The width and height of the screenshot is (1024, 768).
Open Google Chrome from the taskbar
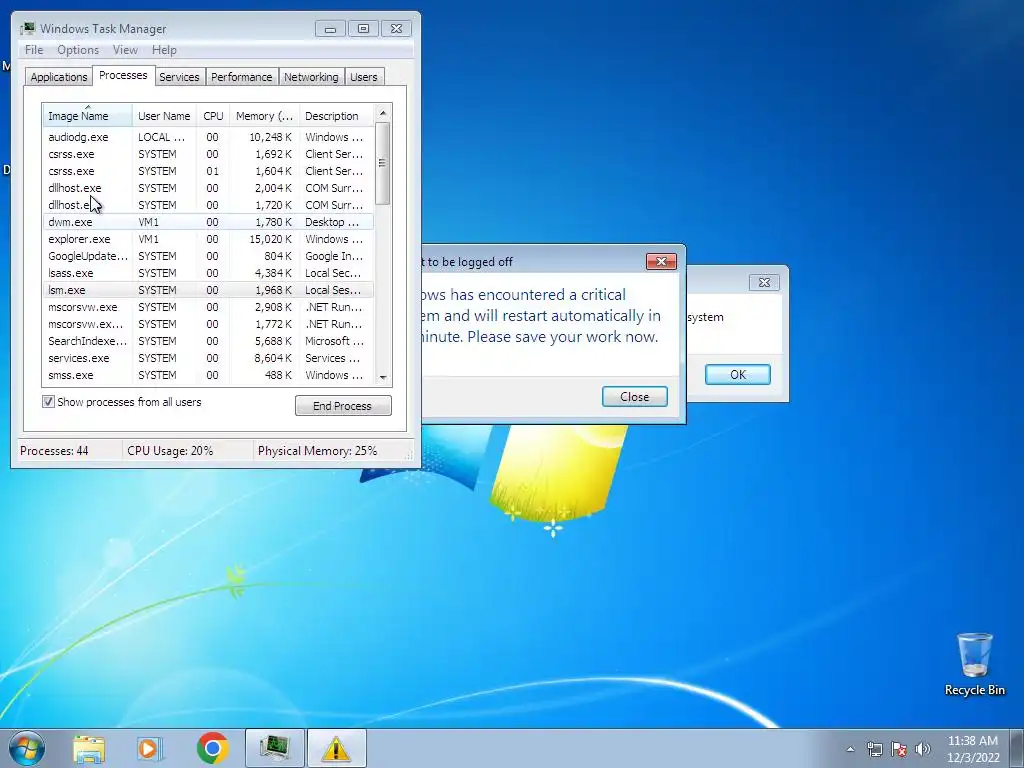coord(212,748)
